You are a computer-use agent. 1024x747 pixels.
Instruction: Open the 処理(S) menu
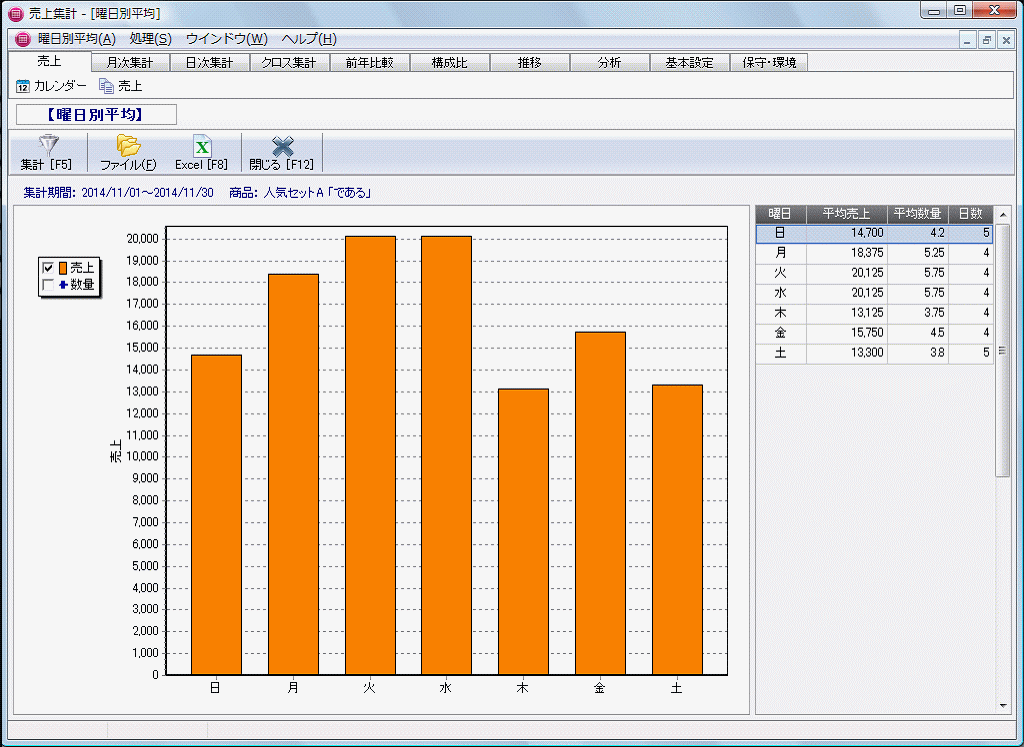150,39
